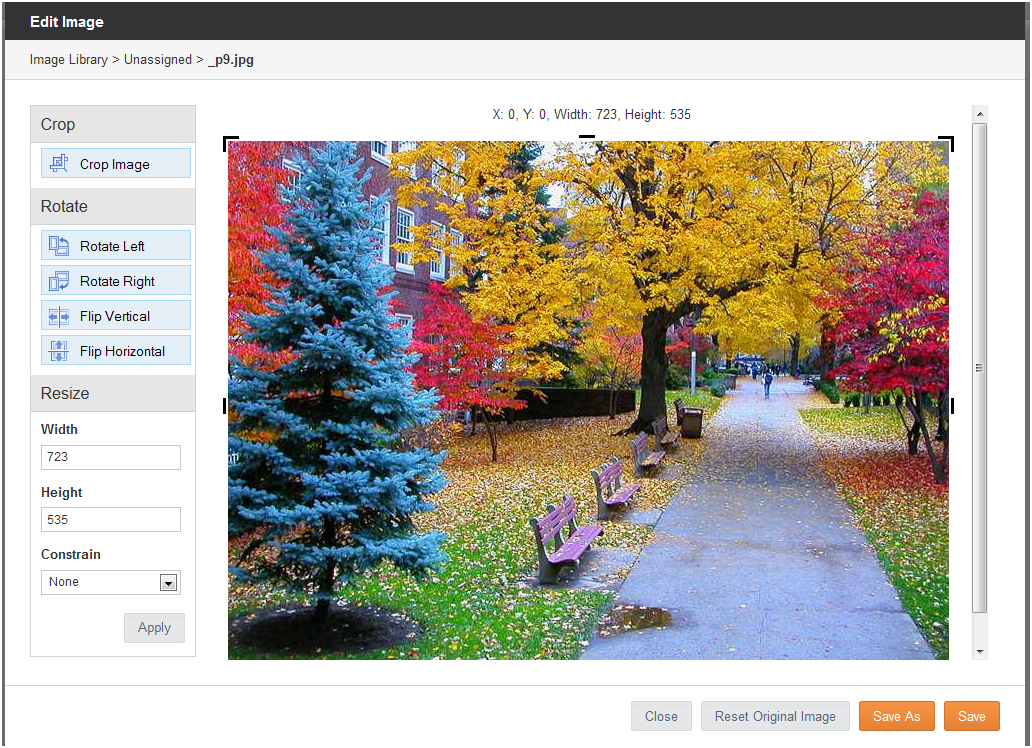The width and height of the screenshot is (1032, 748).
Task: Click the Height input field
Action: (x=111, y=520)
